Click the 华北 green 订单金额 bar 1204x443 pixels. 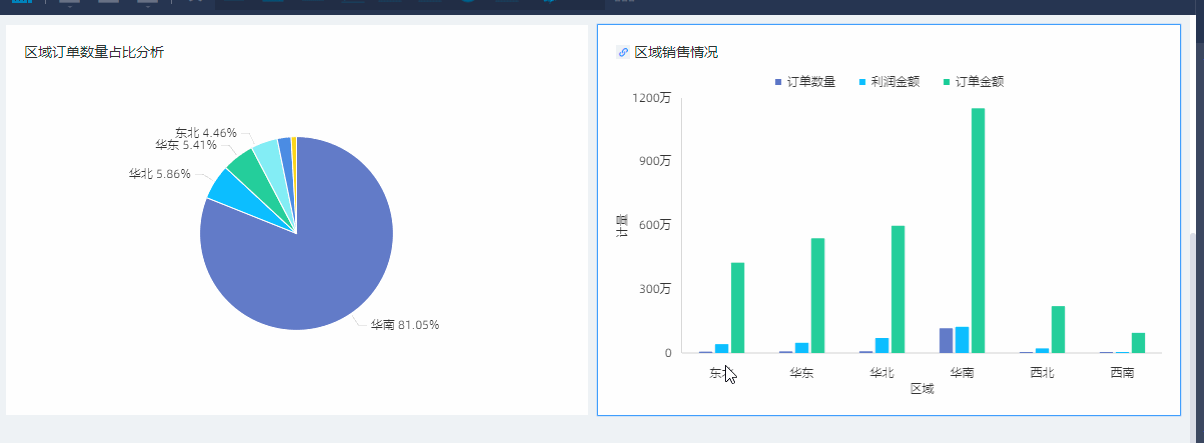point(898,289)
